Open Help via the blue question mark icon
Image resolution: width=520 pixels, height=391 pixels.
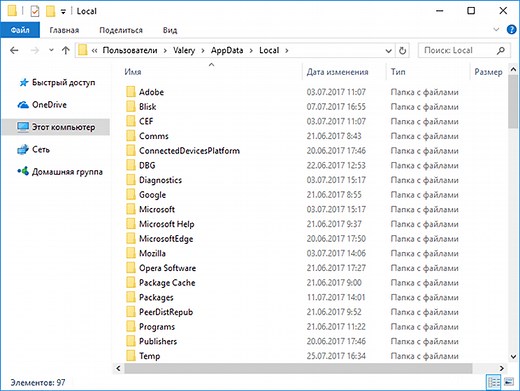click(x=511, y=30)
